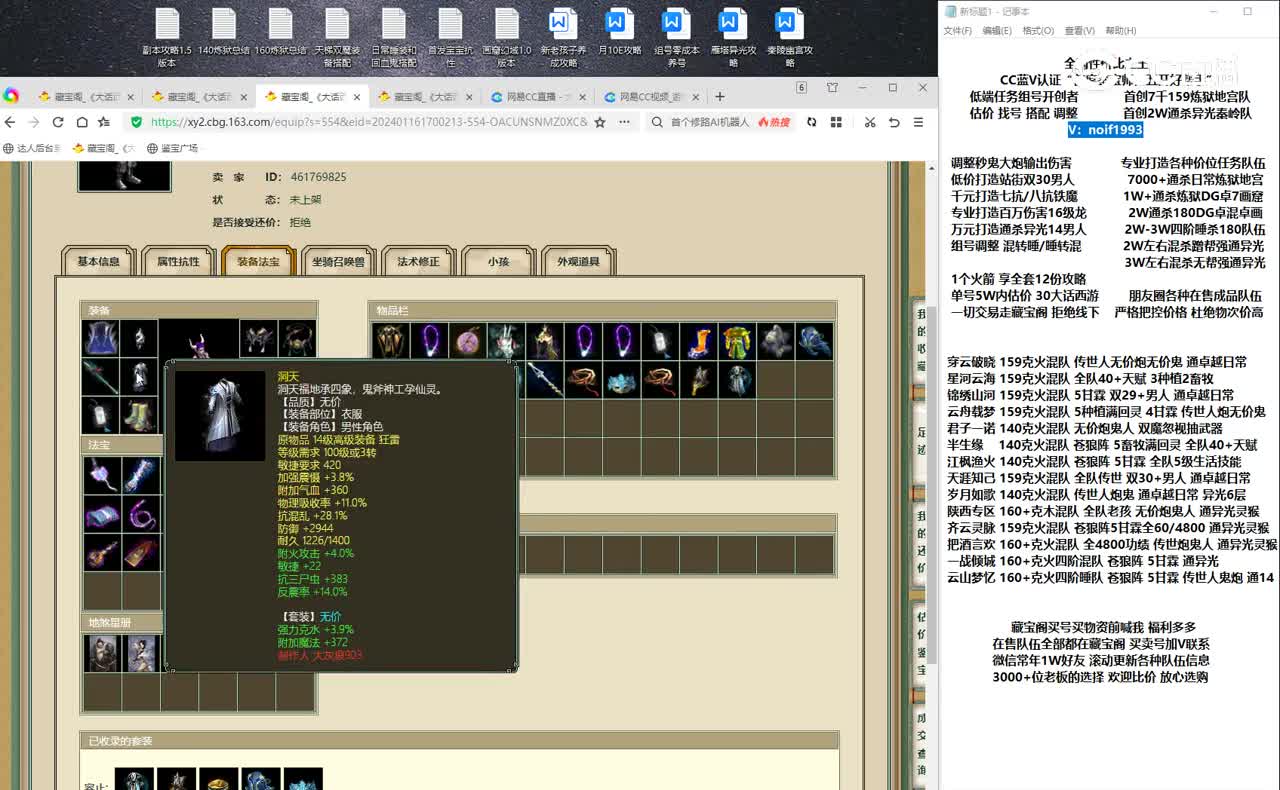This screenshot has height=790, width=1280.
Task: Open the 坐骑召唤兽 tab
Action: click(338, 261)
